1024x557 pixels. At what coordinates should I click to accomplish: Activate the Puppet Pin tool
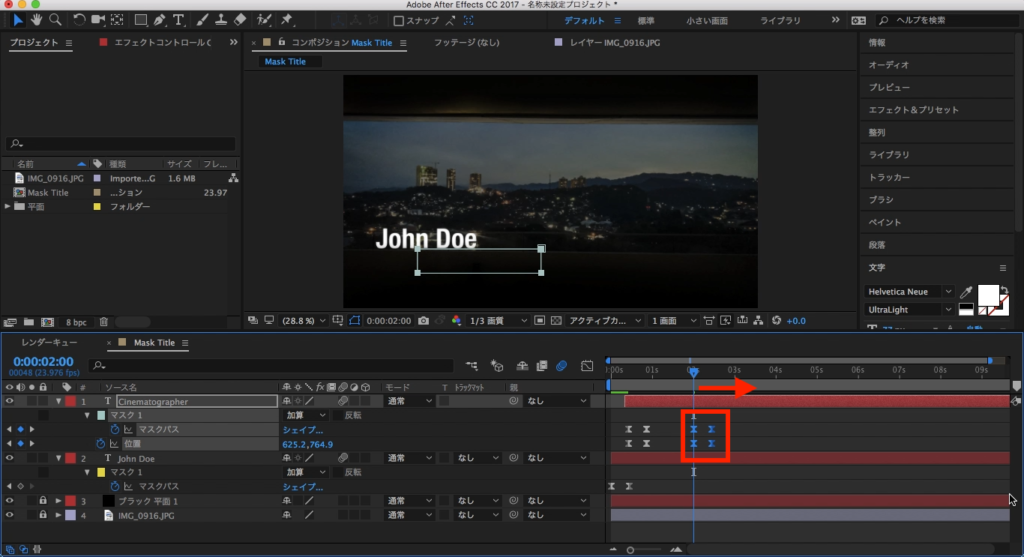pos(287,20)
